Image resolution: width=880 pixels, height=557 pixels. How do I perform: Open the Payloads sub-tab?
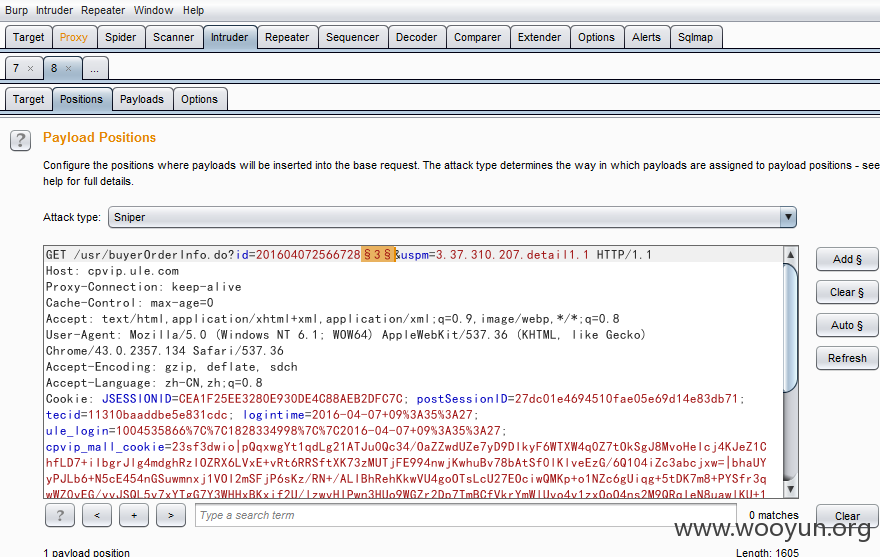[x=142, y=99]
